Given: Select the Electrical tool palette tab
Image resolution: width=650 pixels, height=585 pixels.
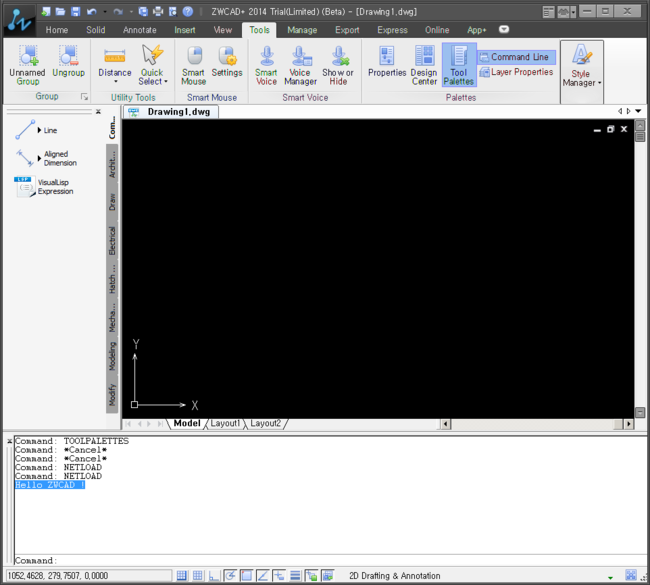Looking at the screenshot, I should tap(112, 240).
